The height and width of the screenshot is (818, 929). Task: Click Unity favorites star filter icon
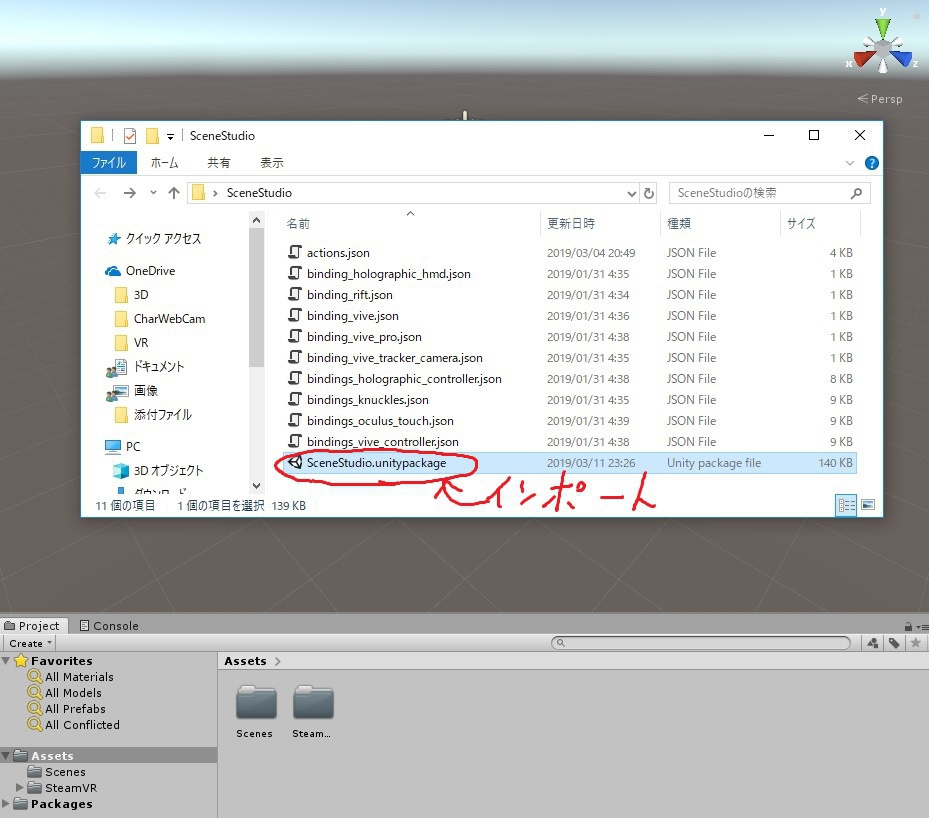915,643
